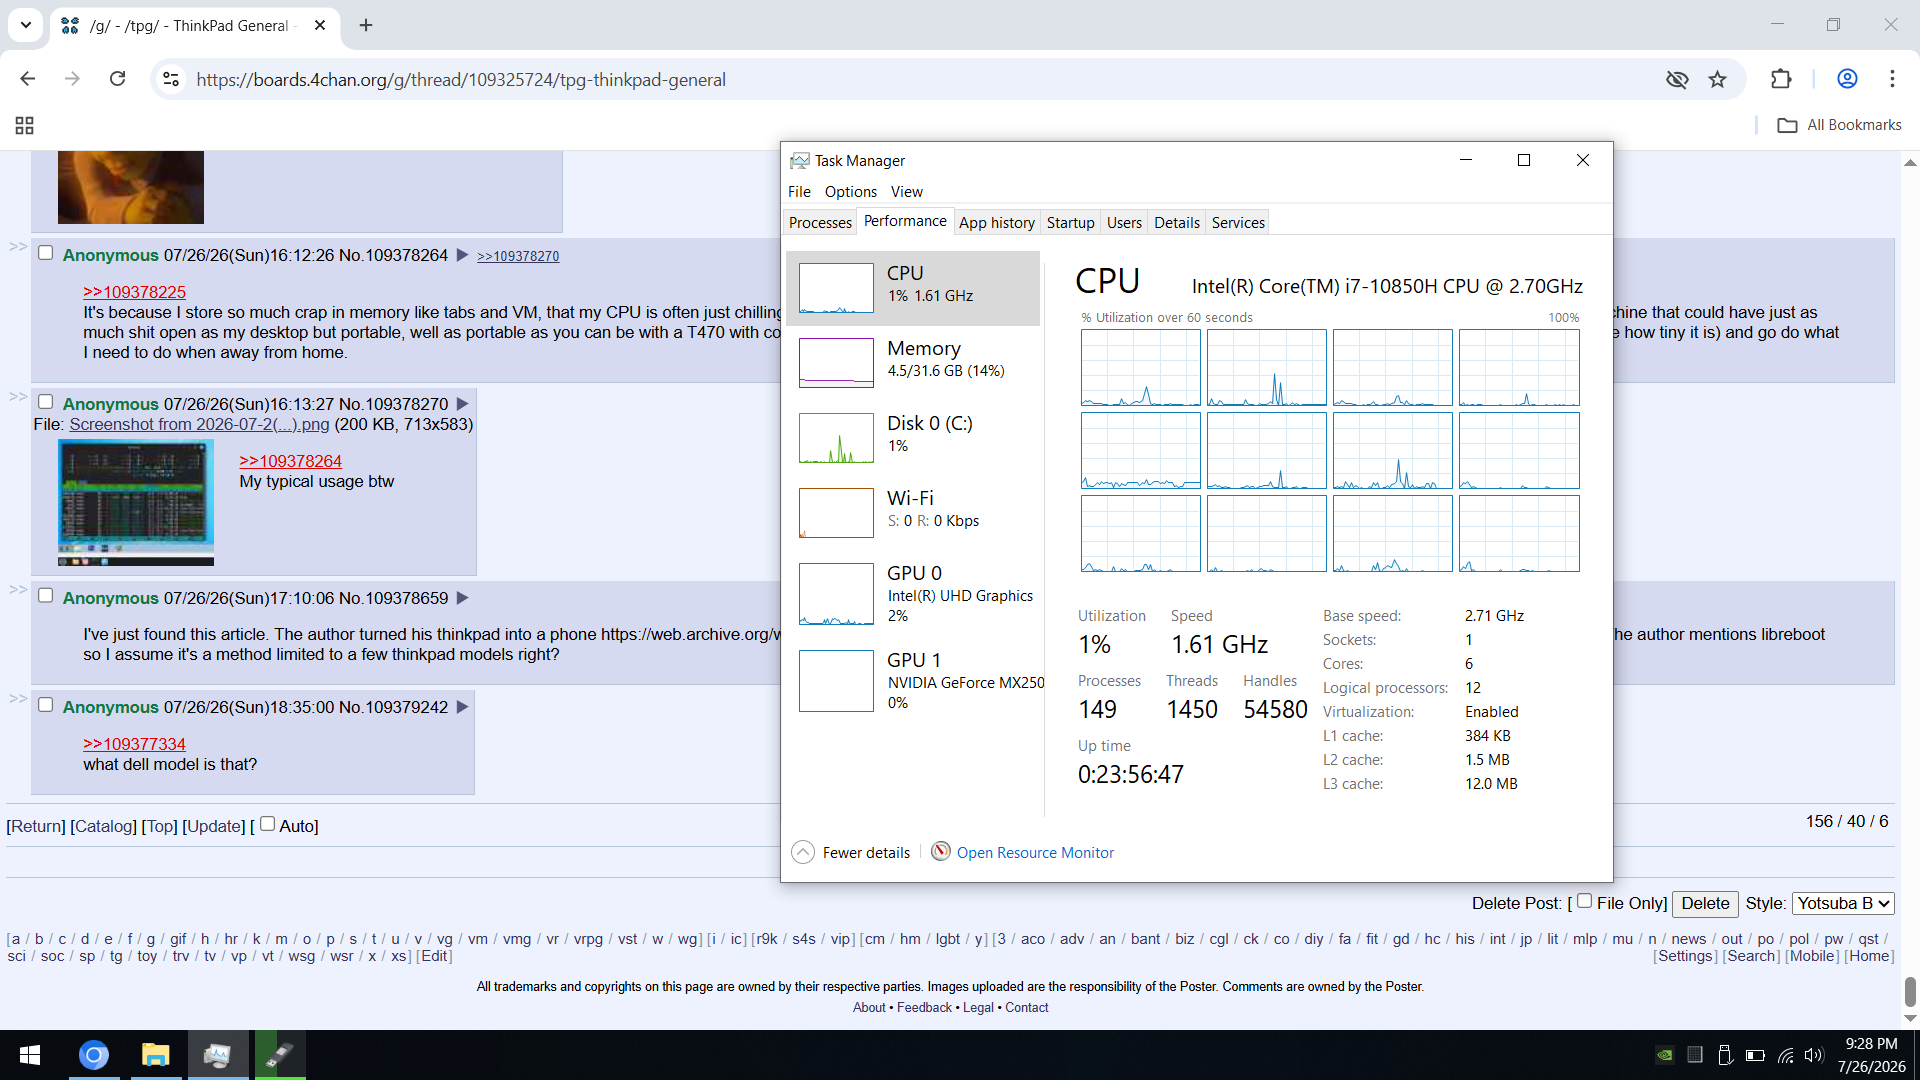Screen dimensions: 1920x1080
Task: Click the page vertical scrollbar thumb
Action: [1910, 992]
